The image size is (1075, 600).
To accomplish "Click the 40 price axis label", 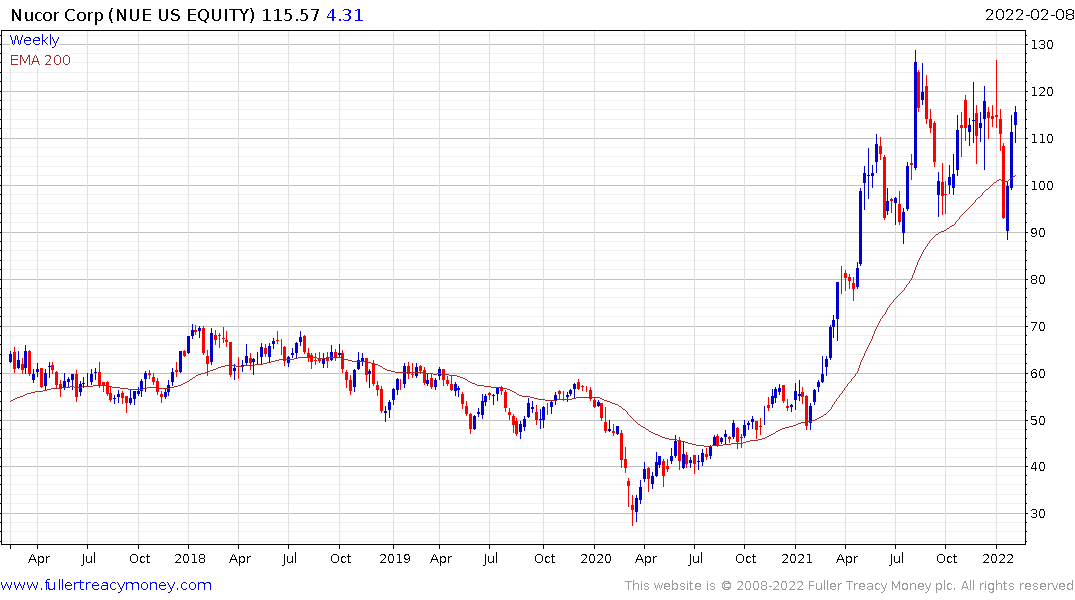I will pyautogui.click(x=1038, y=466).
